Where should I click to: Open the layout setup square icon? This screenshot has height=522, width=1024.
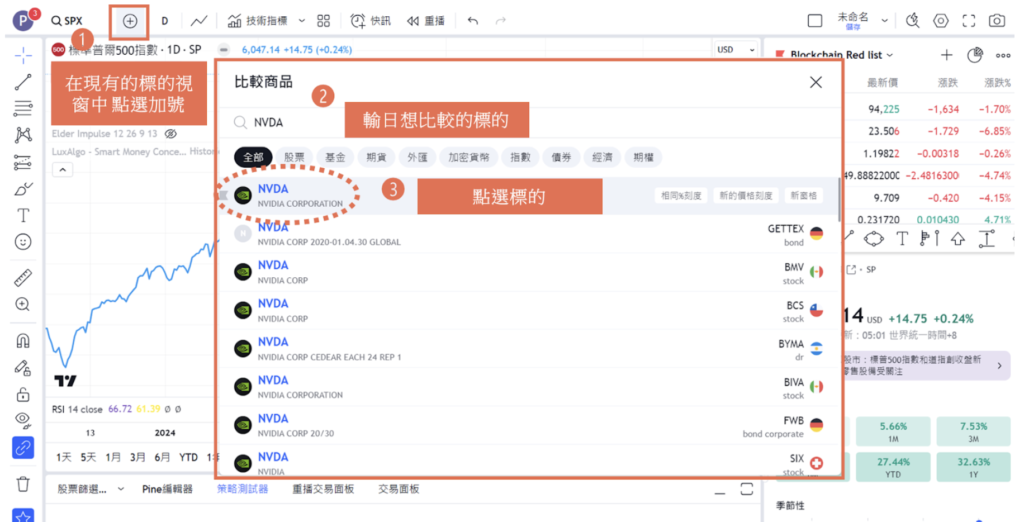click(814, 21)
